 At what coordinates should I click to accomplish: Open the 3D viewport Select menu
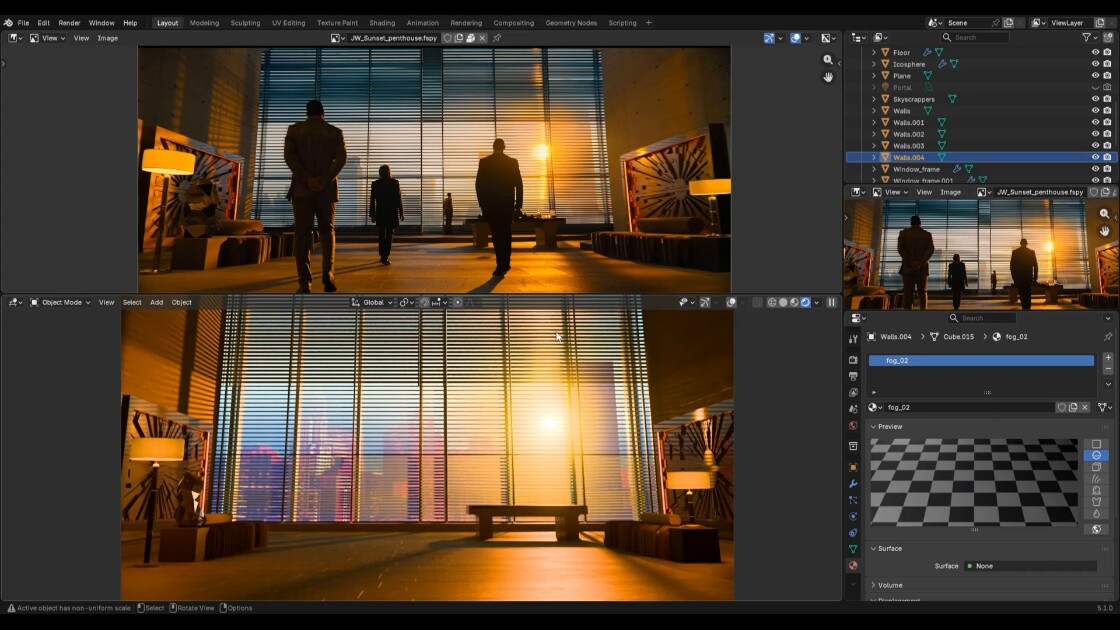pyautogui.click(x=132, y=302)
